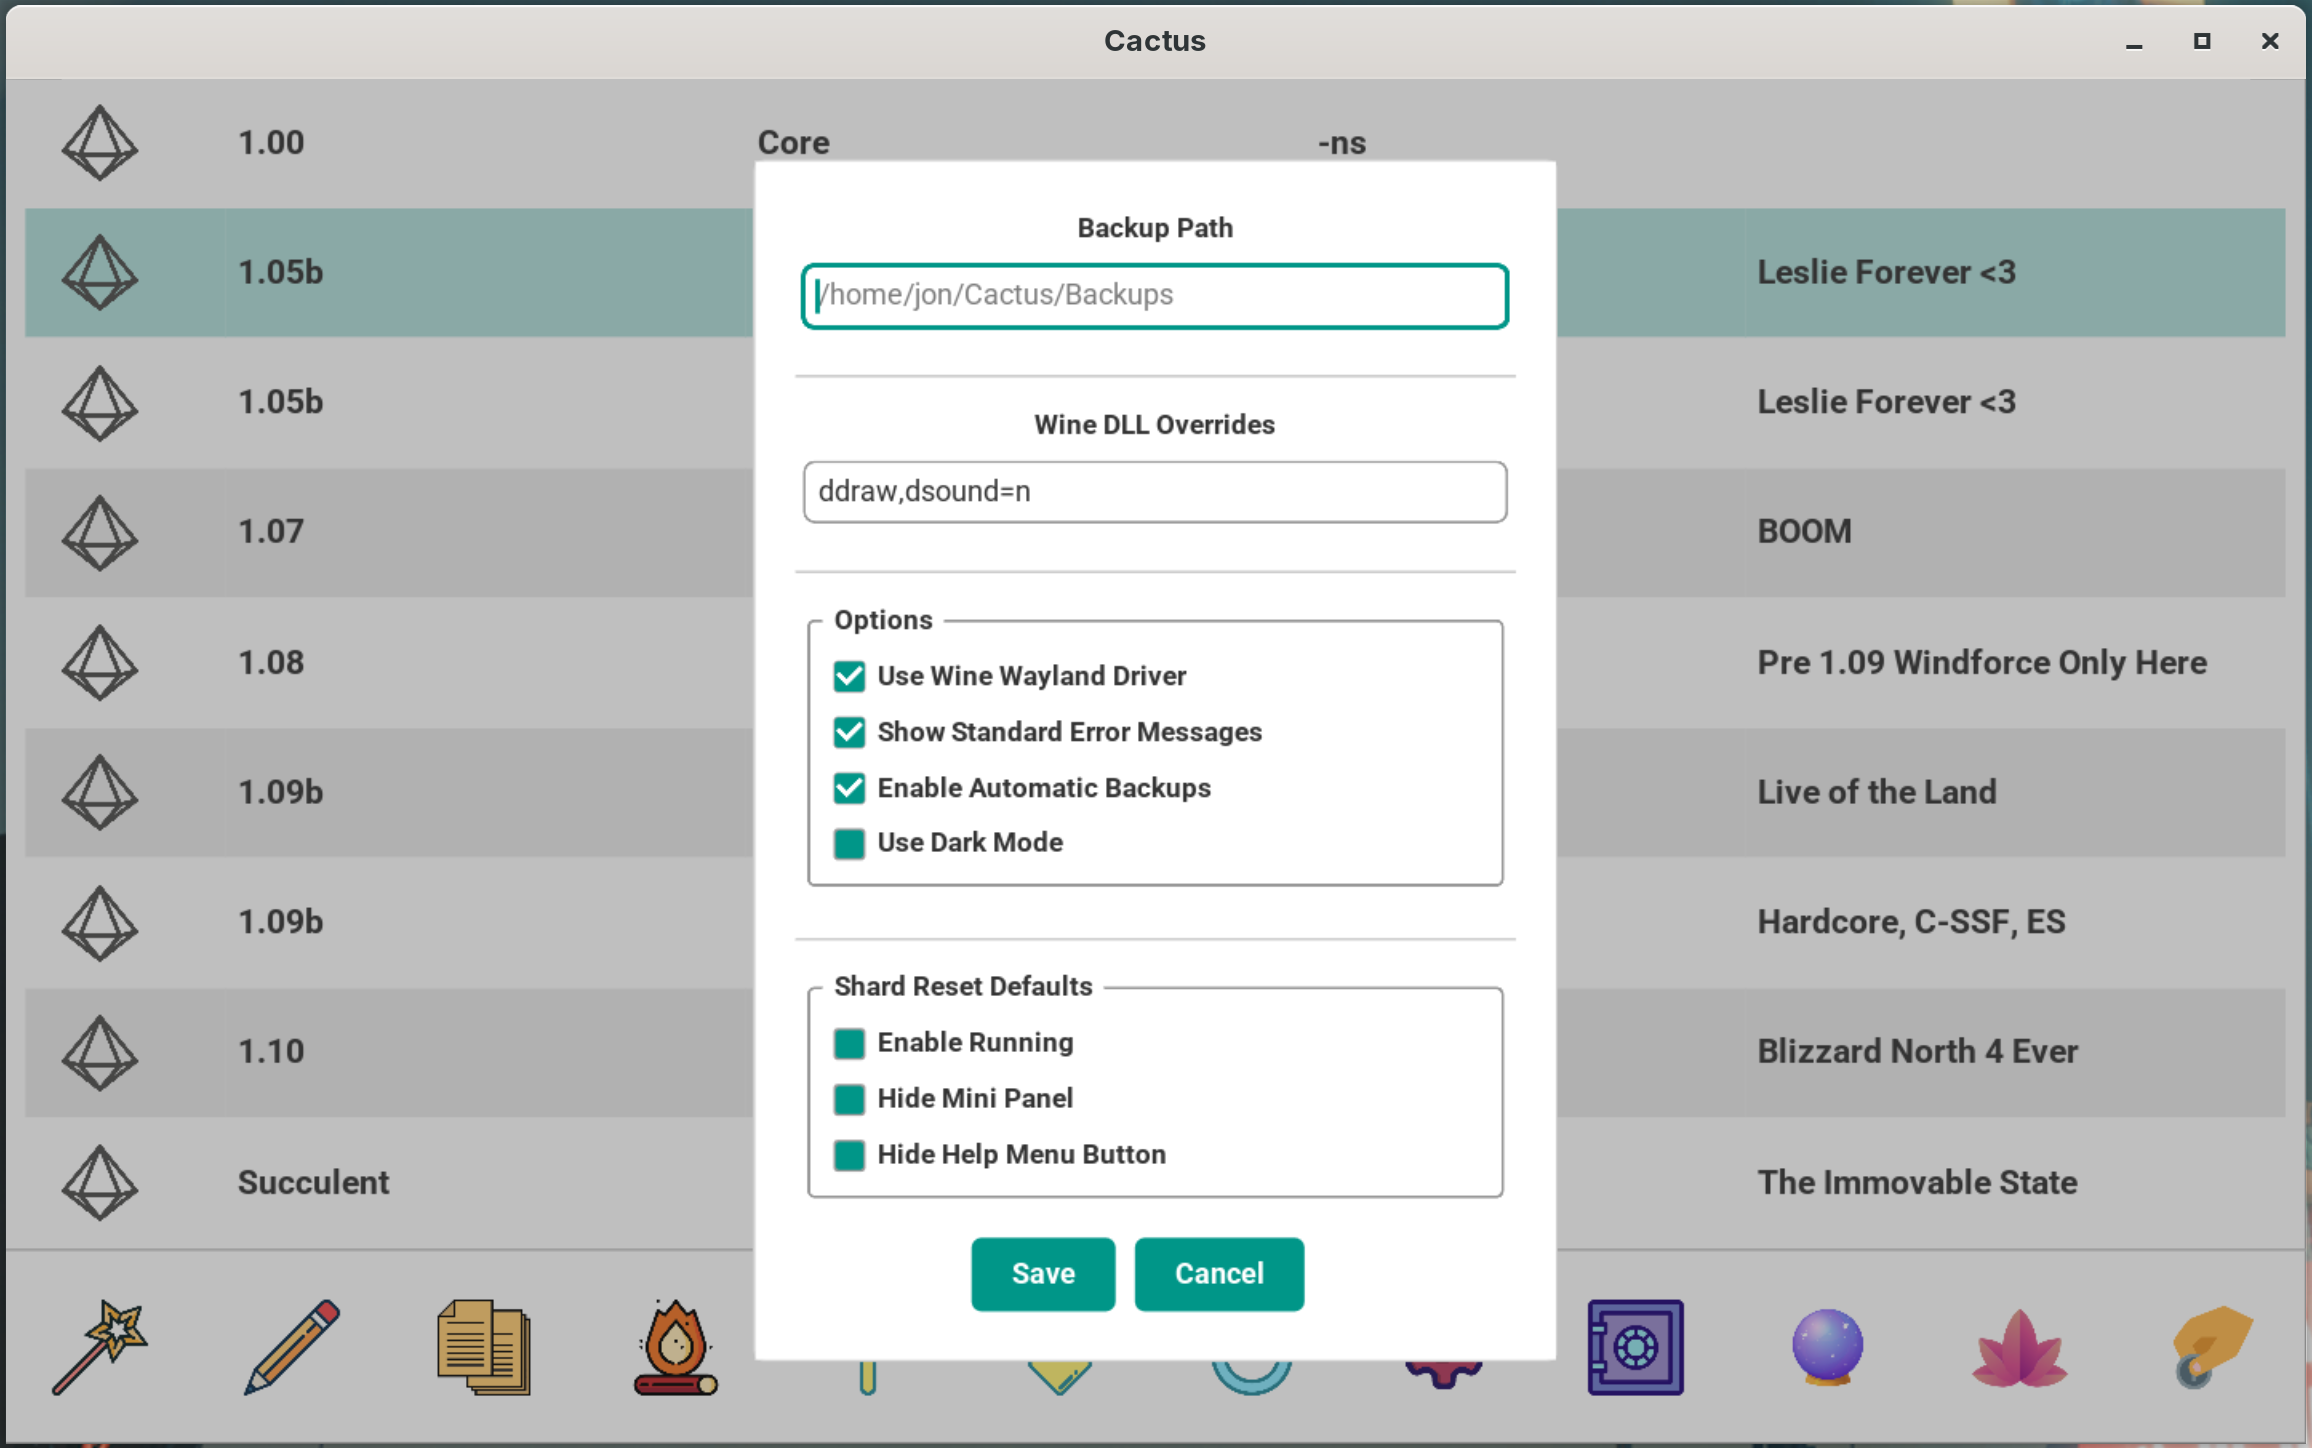2312x1448 pixels.
Task: Click the crystal ball icon
Action: click(x=1827, y=1347)
